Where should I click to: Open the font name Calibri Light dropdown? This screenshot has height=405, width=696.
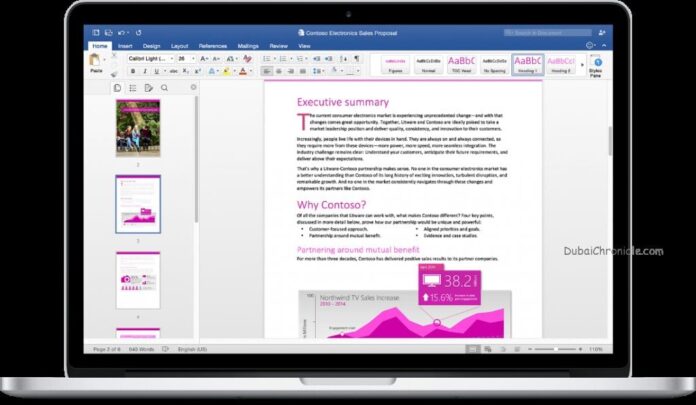172,59
